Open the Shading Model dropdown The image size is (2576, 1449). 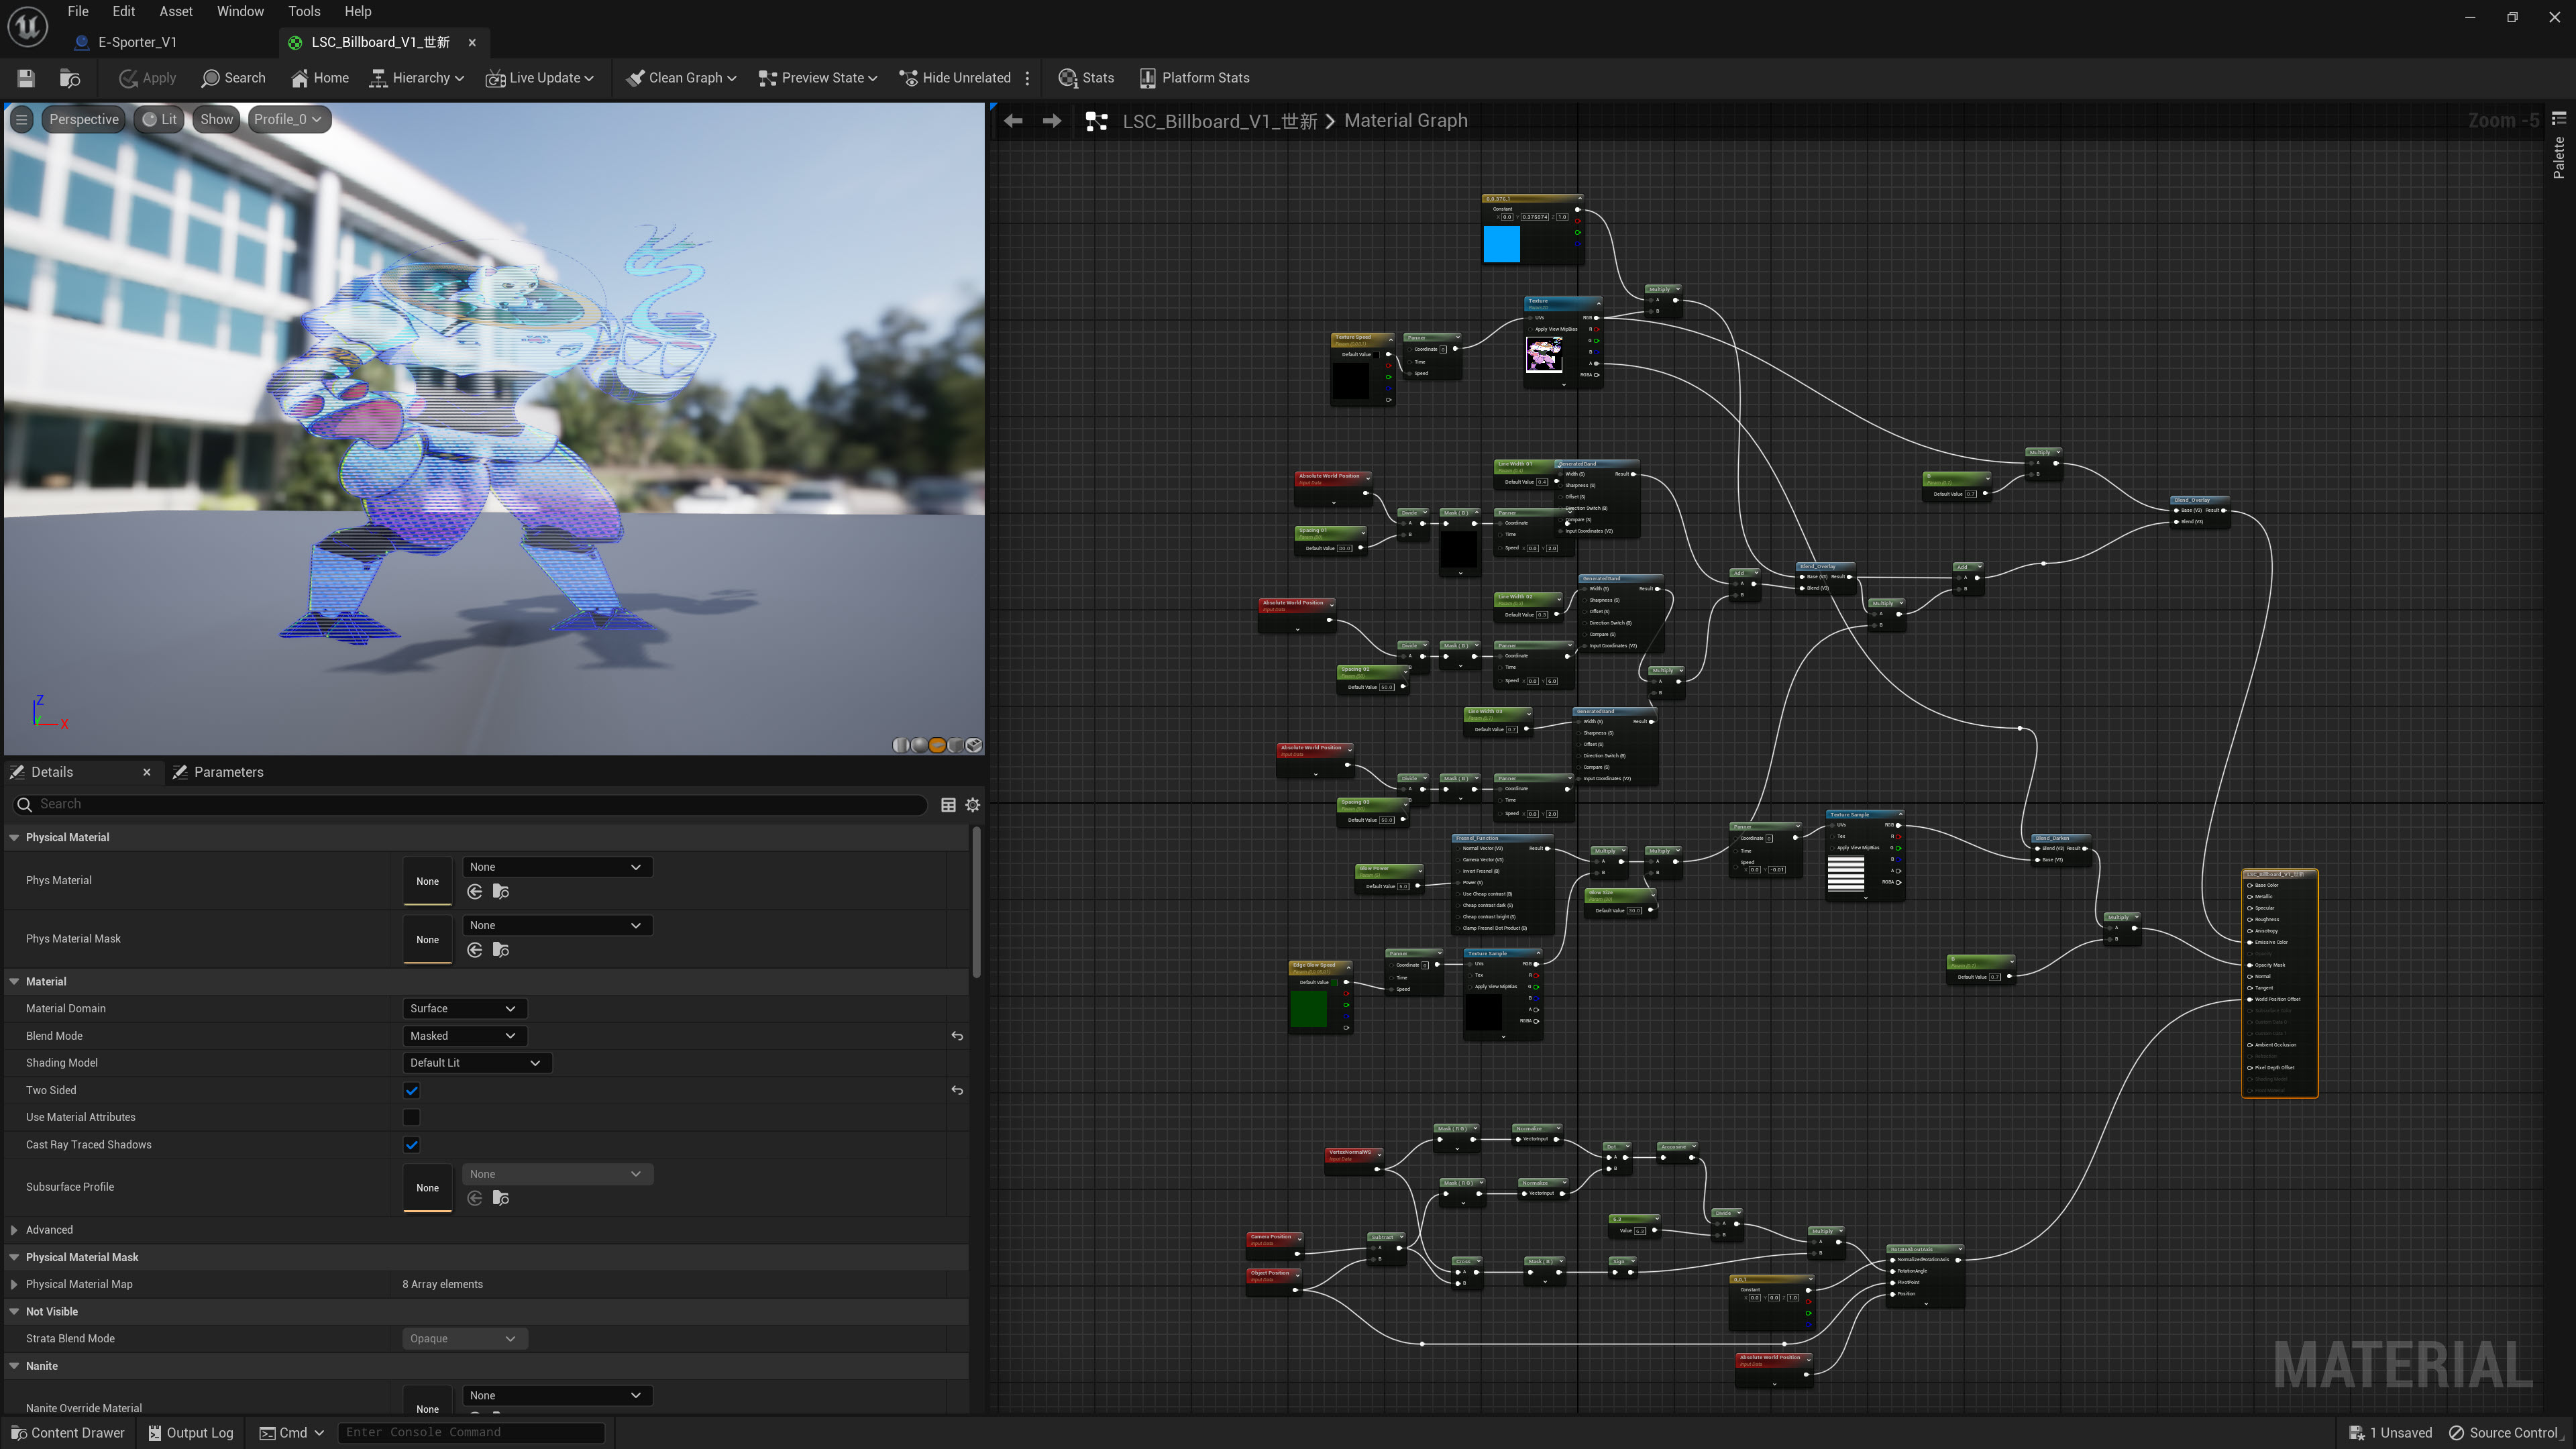coord(475,1063)
